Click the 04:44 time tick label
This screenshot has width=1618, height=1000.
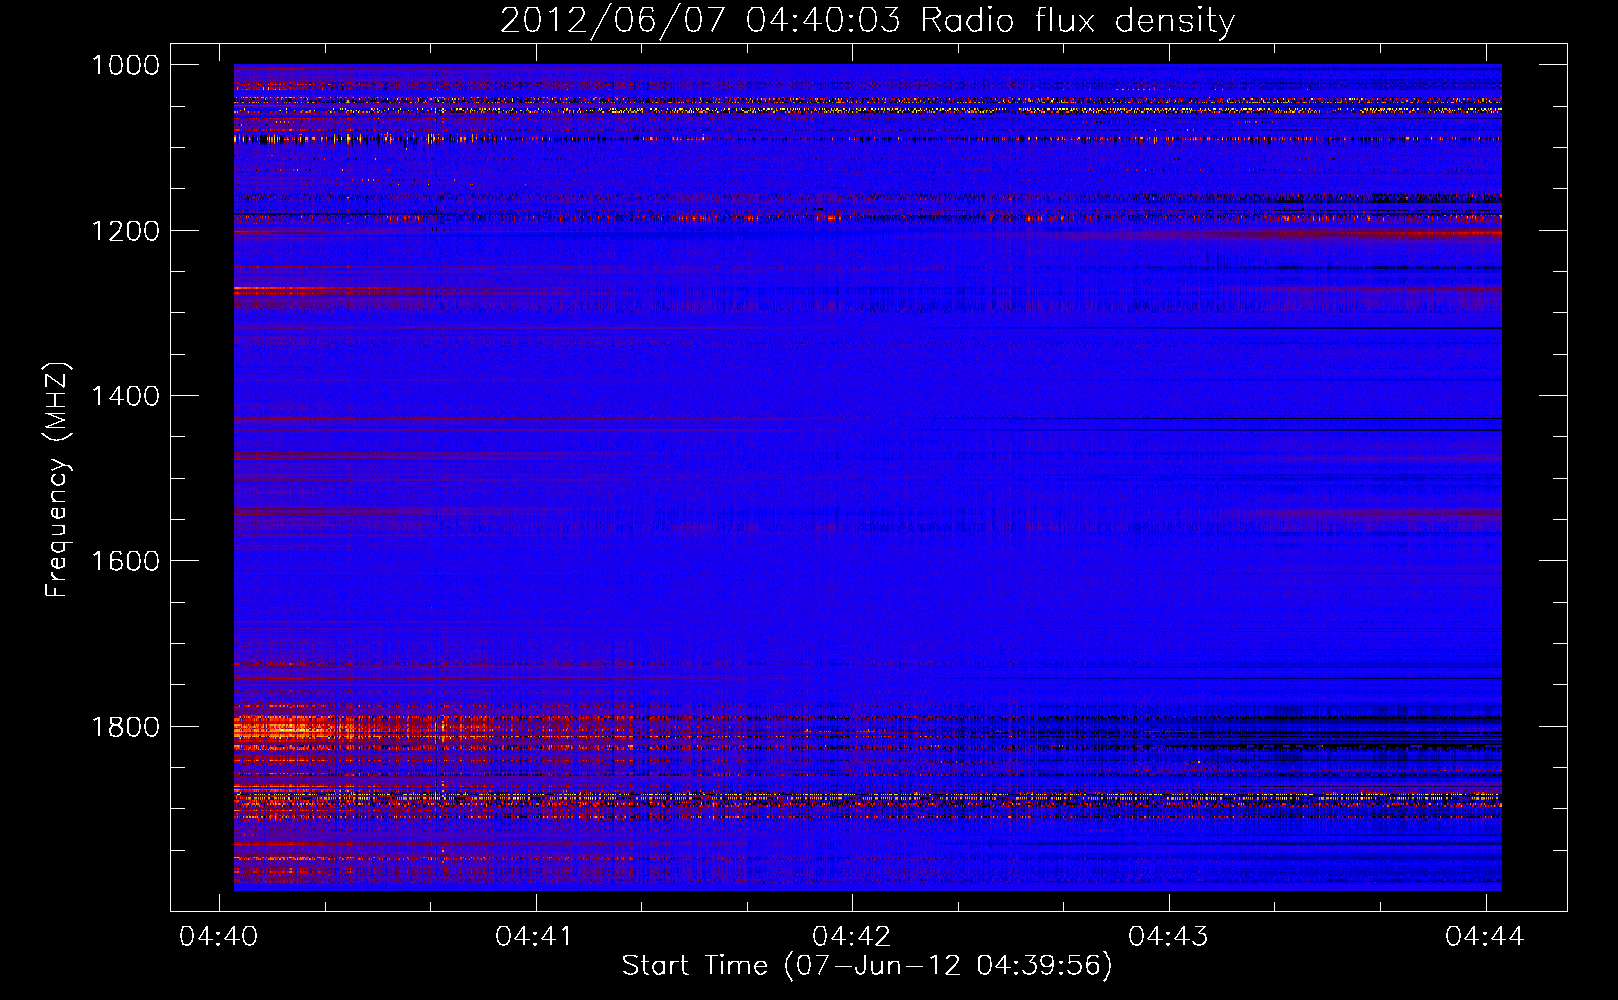(1485, 936)
